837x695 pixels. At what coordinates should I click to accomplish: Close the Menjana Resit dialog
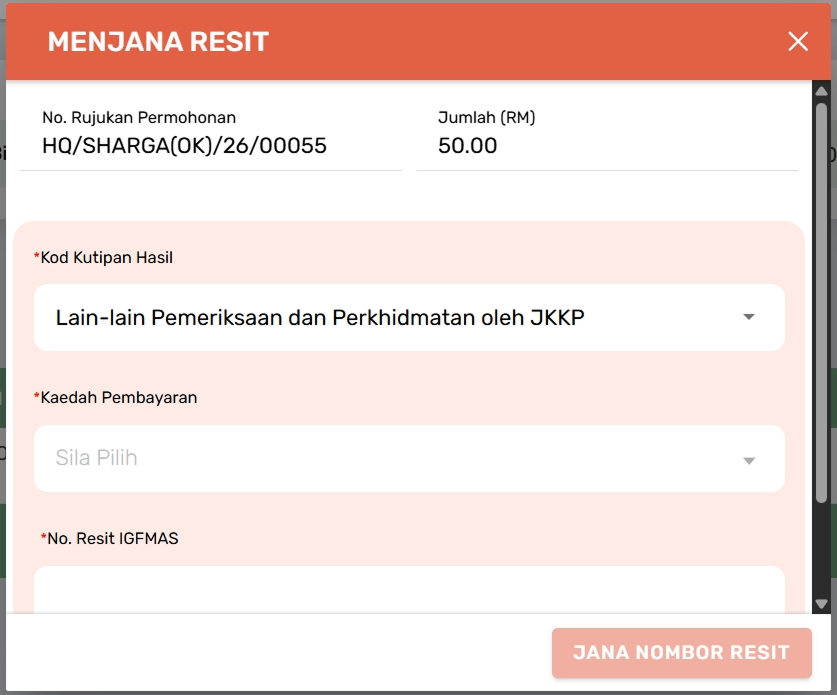(x=798, y=41)
